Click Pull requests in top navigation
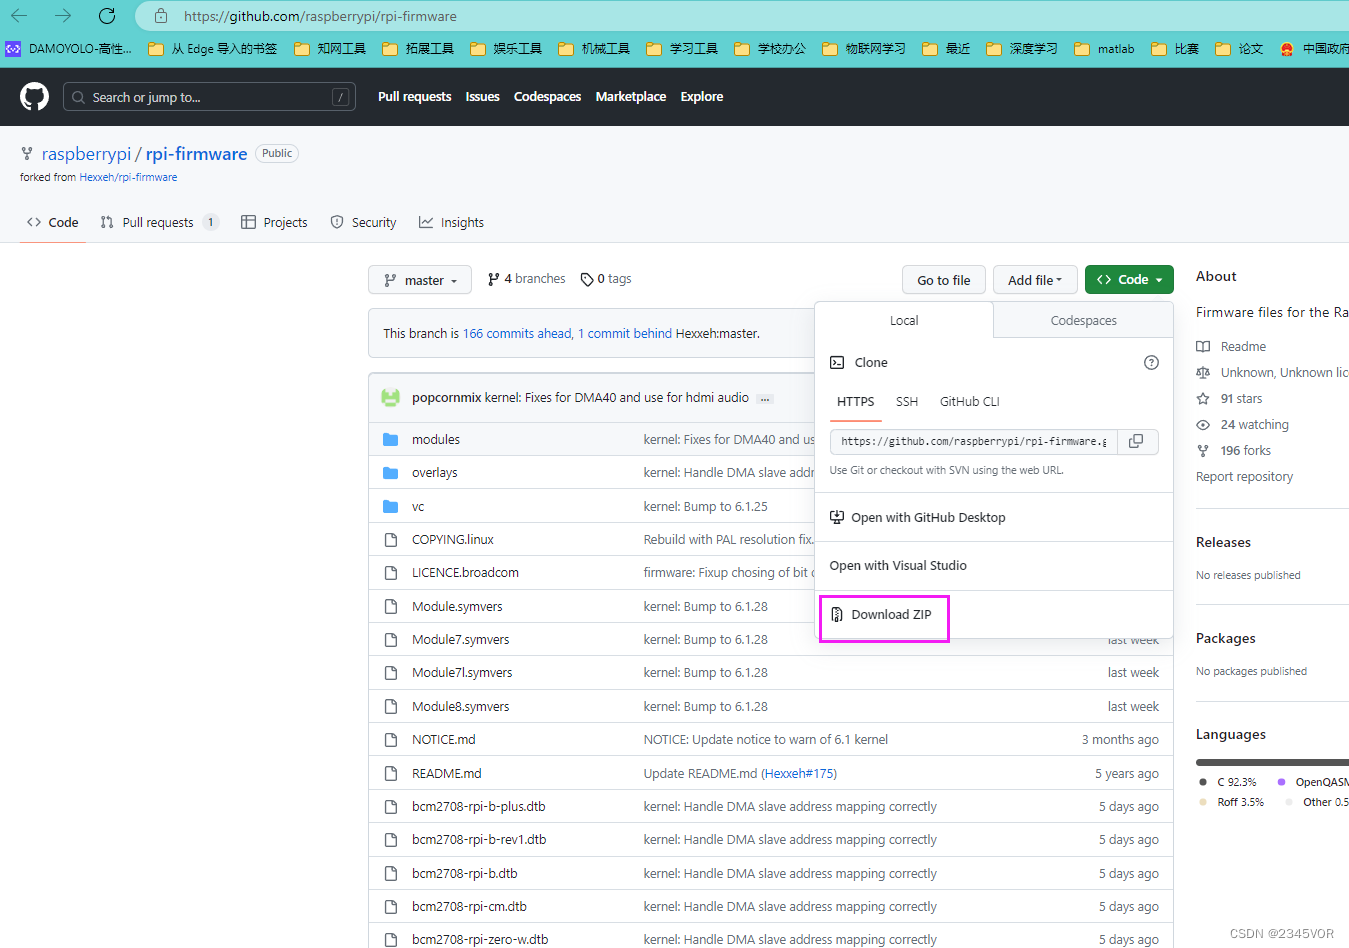Screen dimensions: 1349x948 [x=414, y=97]
